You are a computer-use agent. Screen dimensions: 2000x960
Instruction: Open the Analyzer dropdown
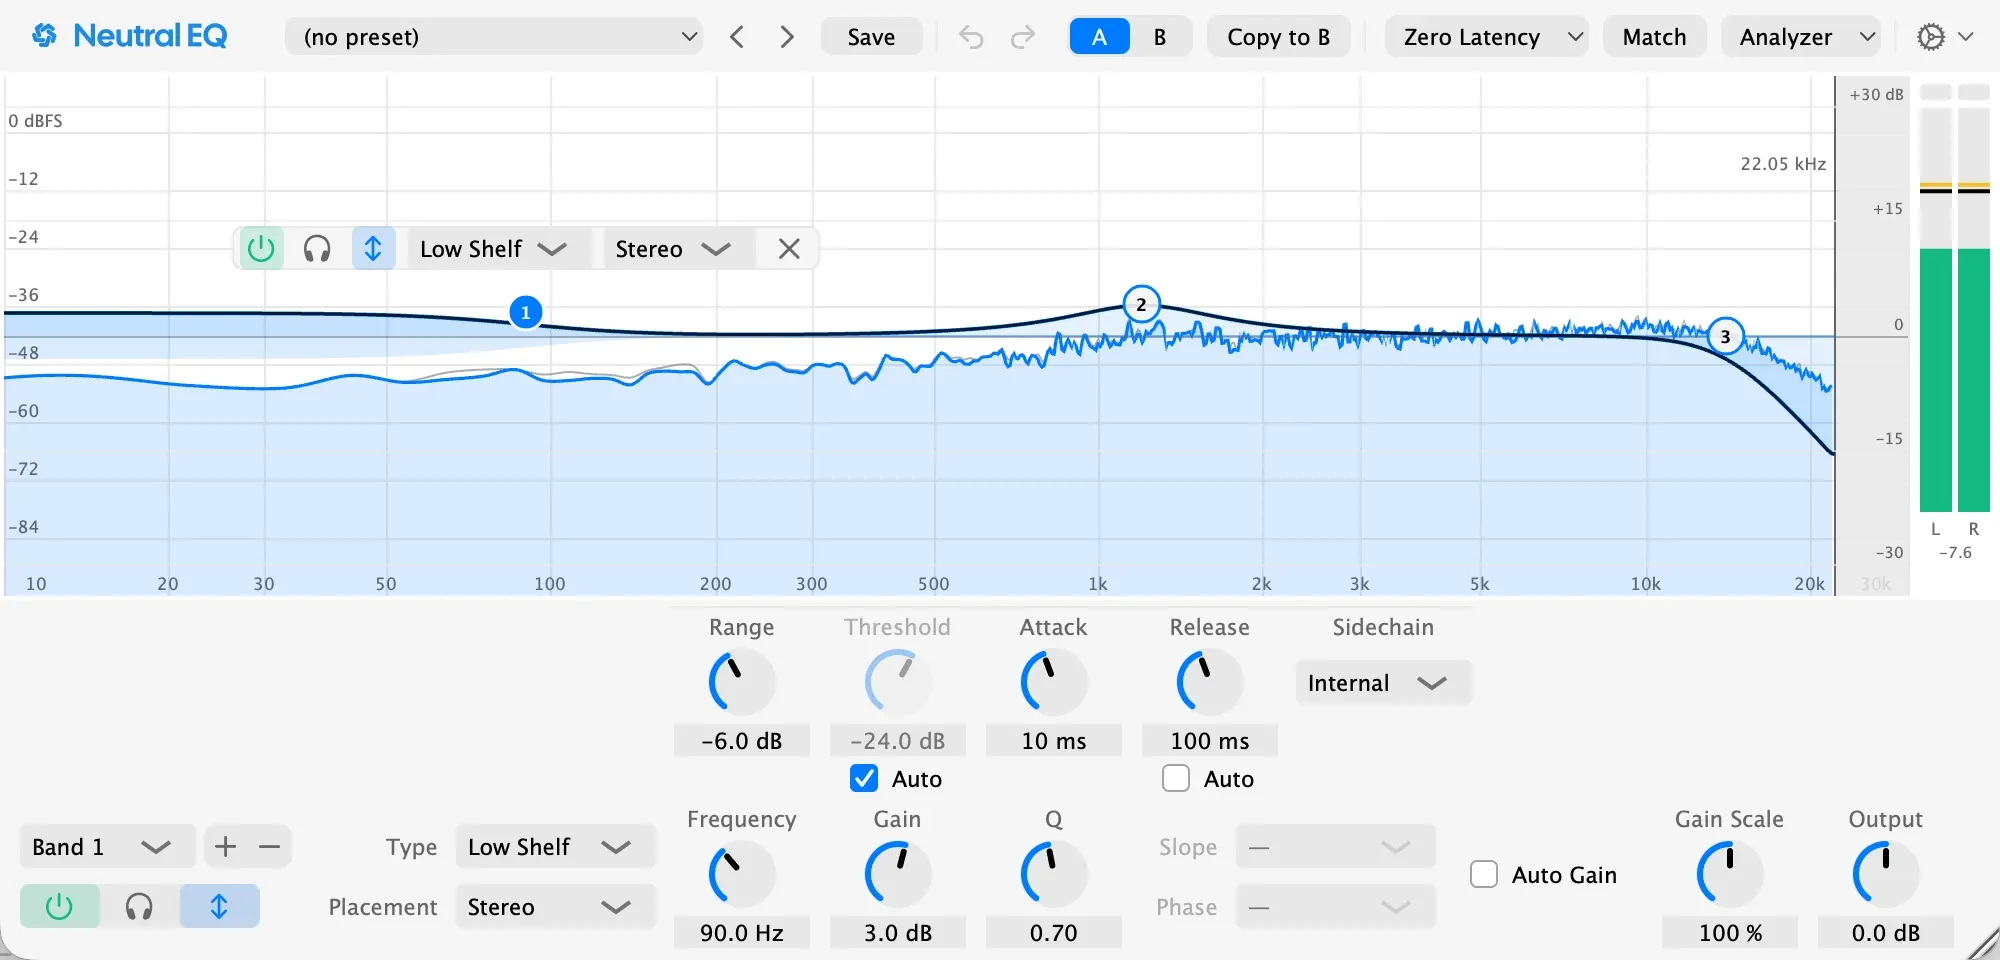tap(1800, 37)
